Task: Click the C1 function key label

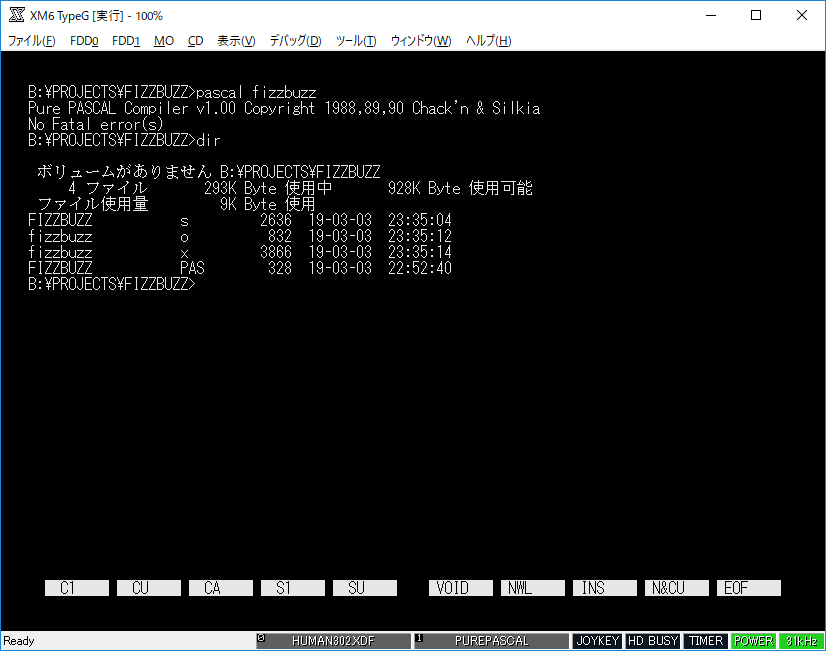Action: (x=77, y=588)
